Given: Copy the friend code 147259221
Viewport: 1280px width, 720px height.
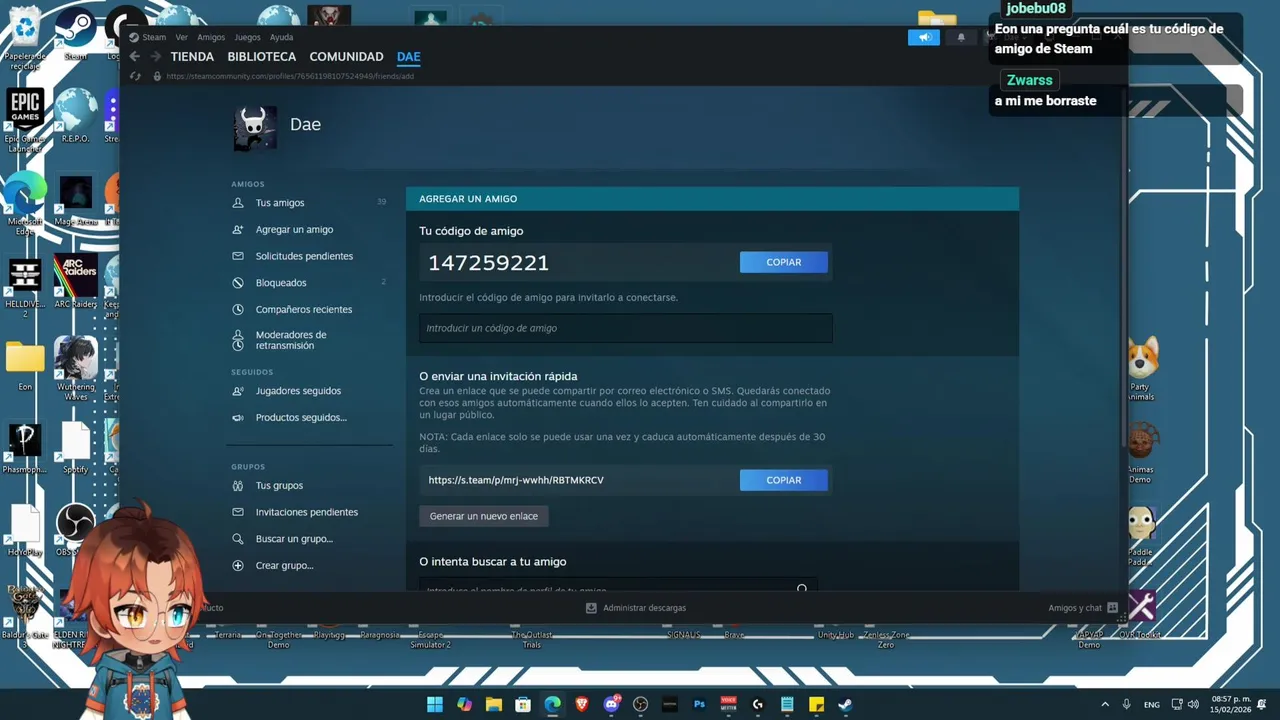Looking at the screenshot, I should point(784,262).
